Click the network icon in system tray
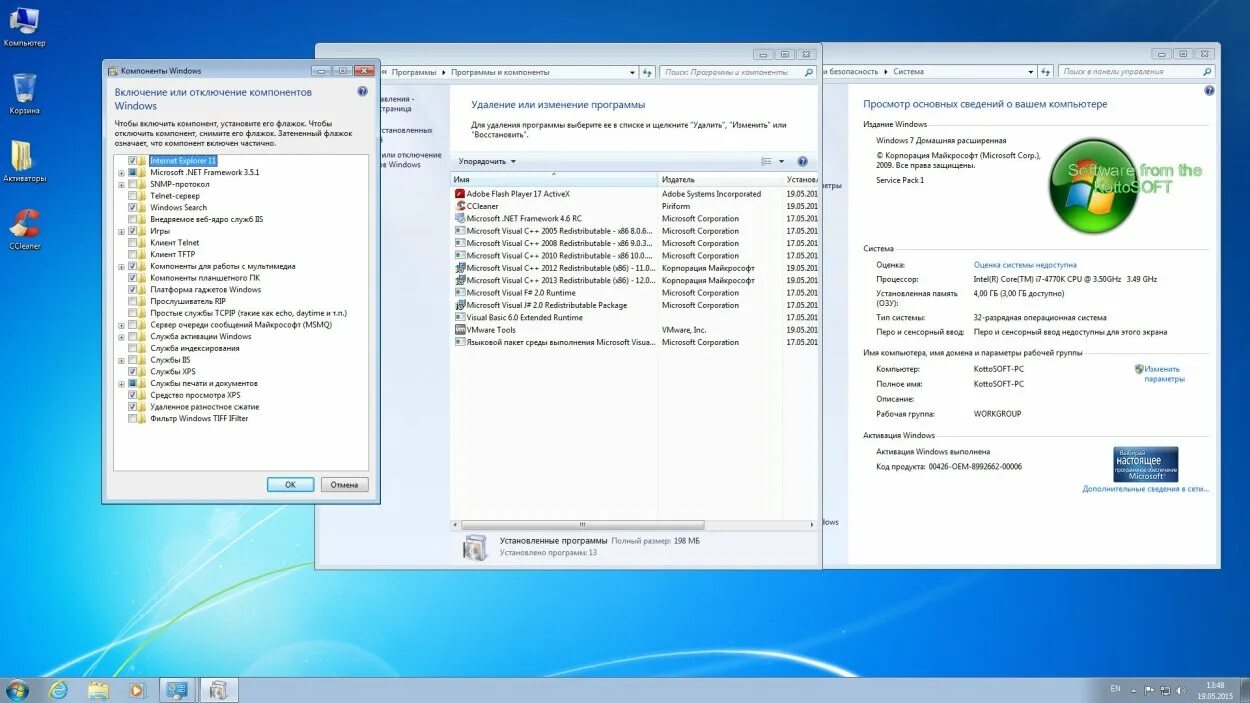Image resolution: width=1250 pixels, height=703 pixels. [1165, 689]
